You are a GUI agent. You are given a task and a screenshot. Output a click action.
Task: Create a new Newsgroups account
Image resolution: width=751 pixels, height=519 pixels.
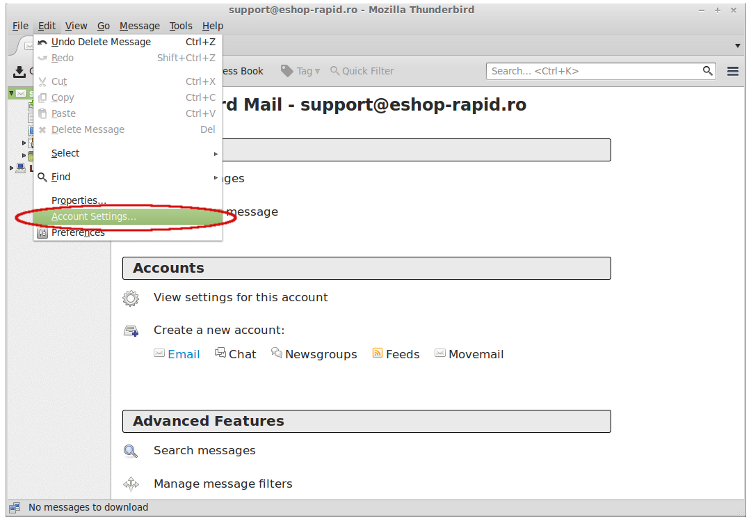[x=321, y=354]
